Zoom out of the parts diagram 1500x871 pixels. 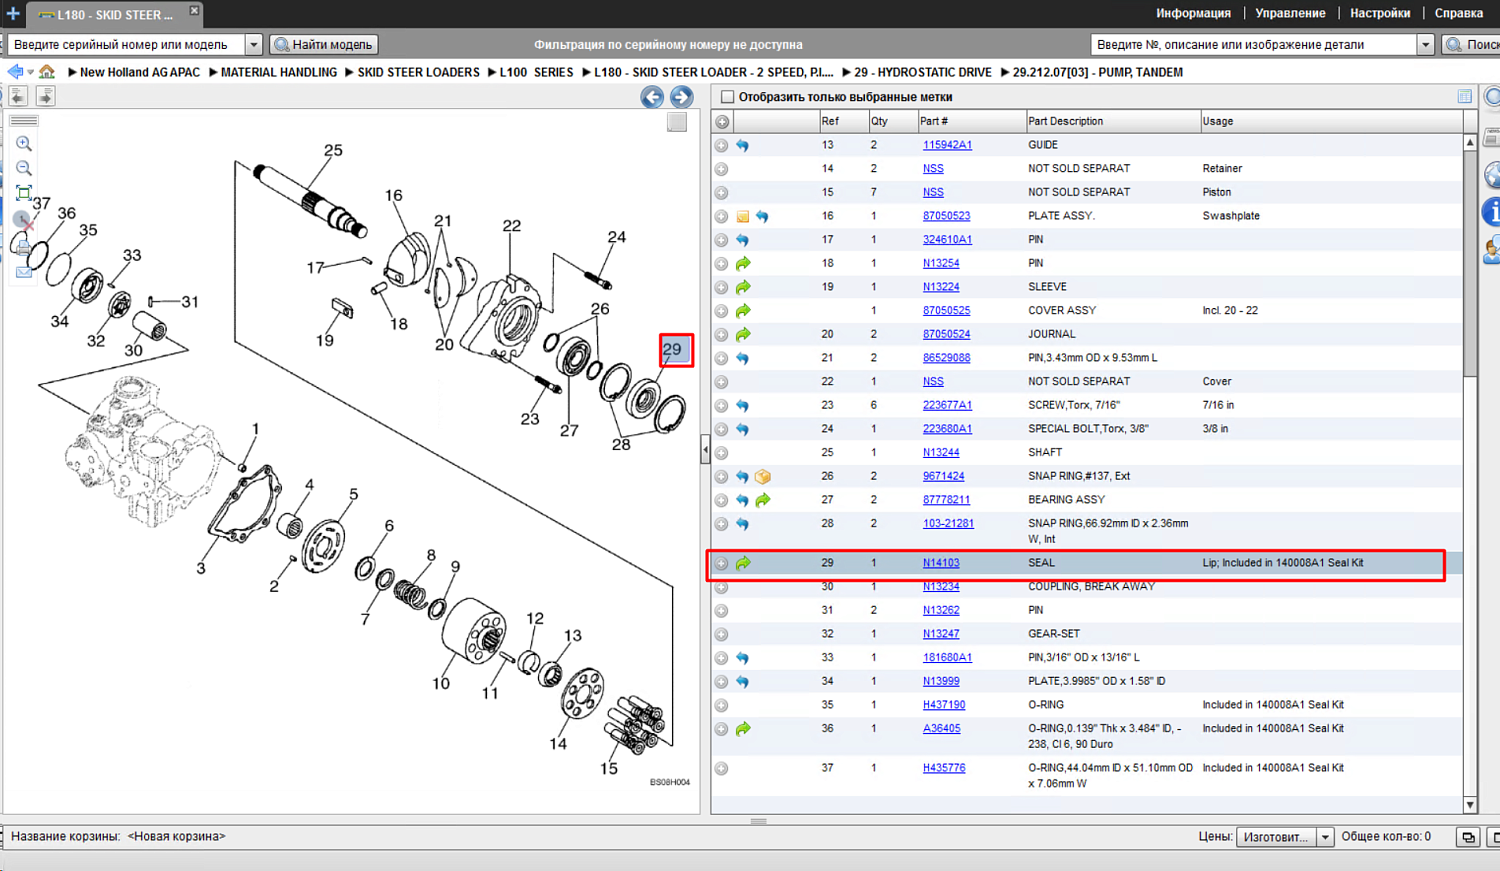tap(24, 168)
